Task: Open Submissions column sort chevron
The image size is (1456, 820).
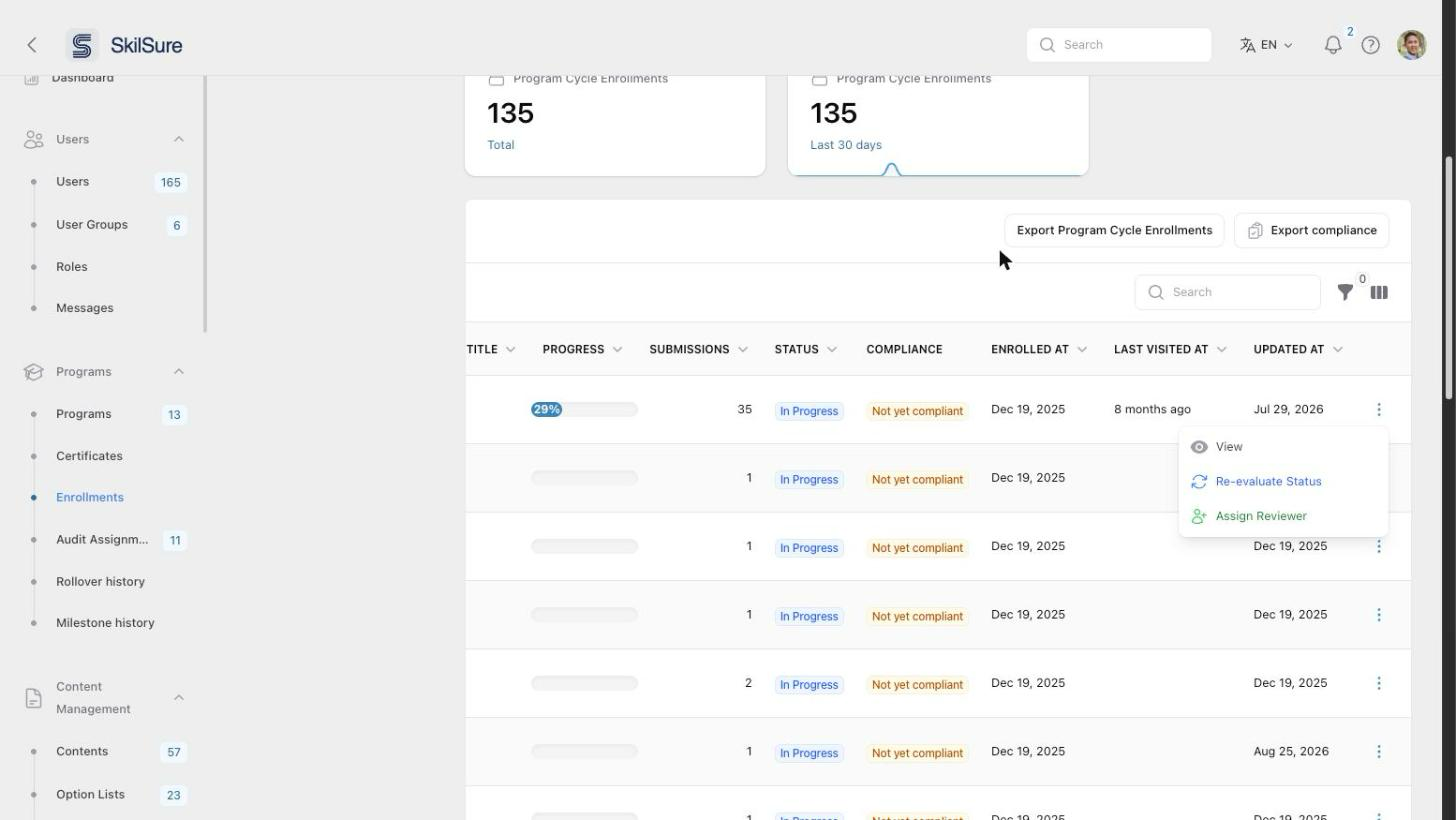Action: [x=743, y=350]
